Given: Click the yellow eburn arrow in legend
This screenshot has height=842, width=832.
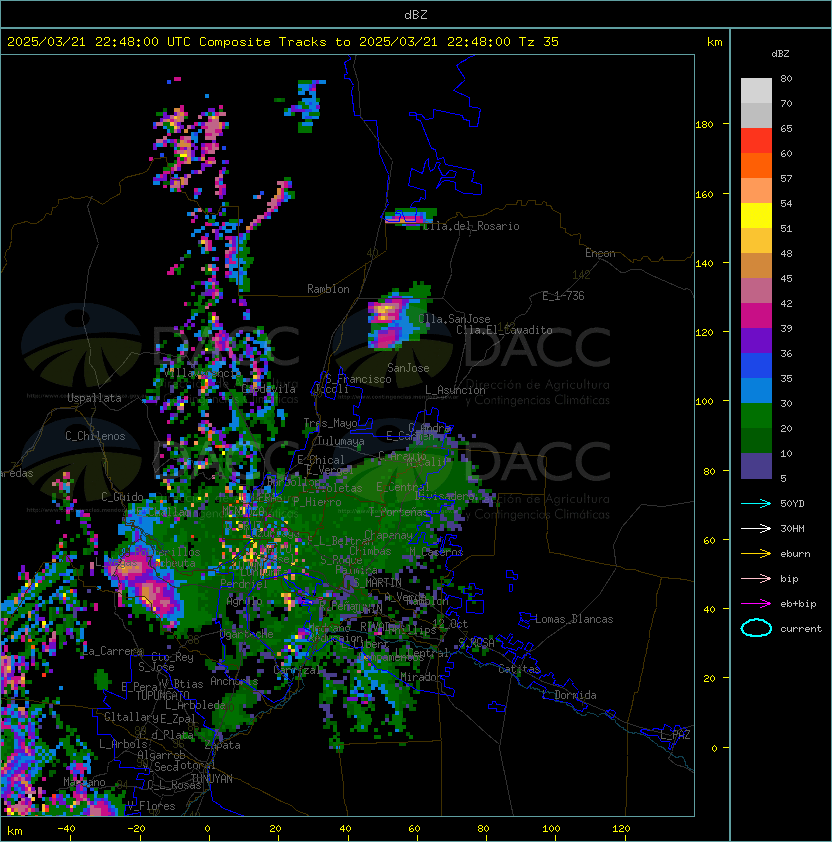Looking at the screenshot, I should tap(756, 554).
